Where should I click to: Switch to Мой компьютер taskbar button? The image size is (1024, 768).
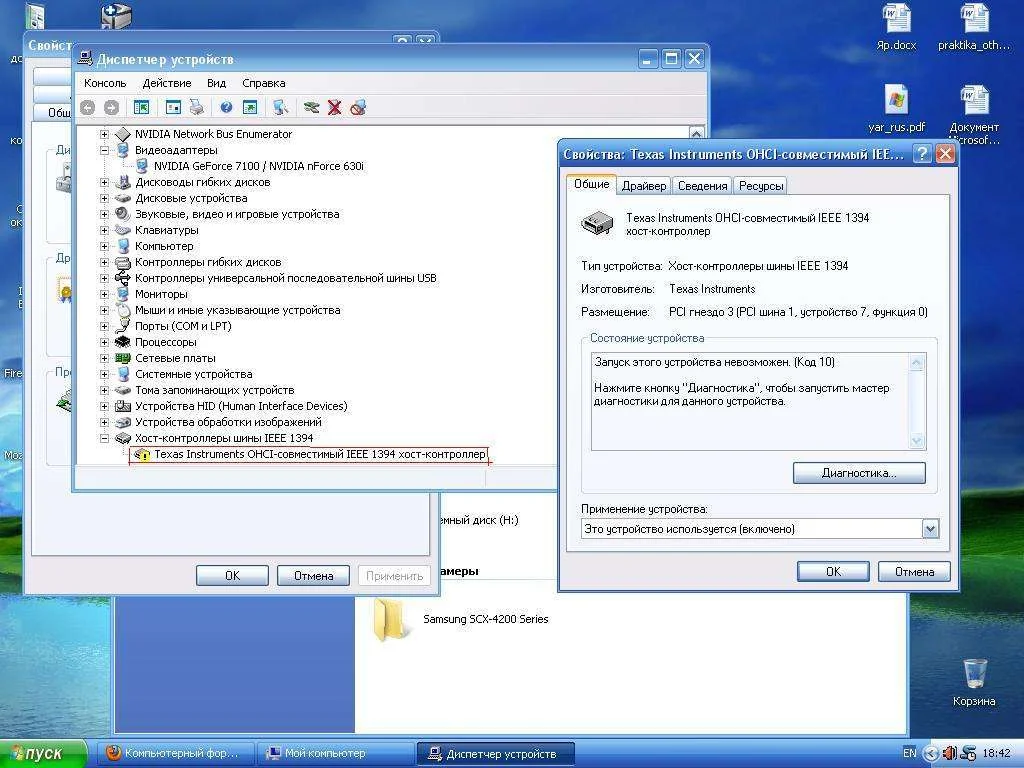click(x=336, y=754)
